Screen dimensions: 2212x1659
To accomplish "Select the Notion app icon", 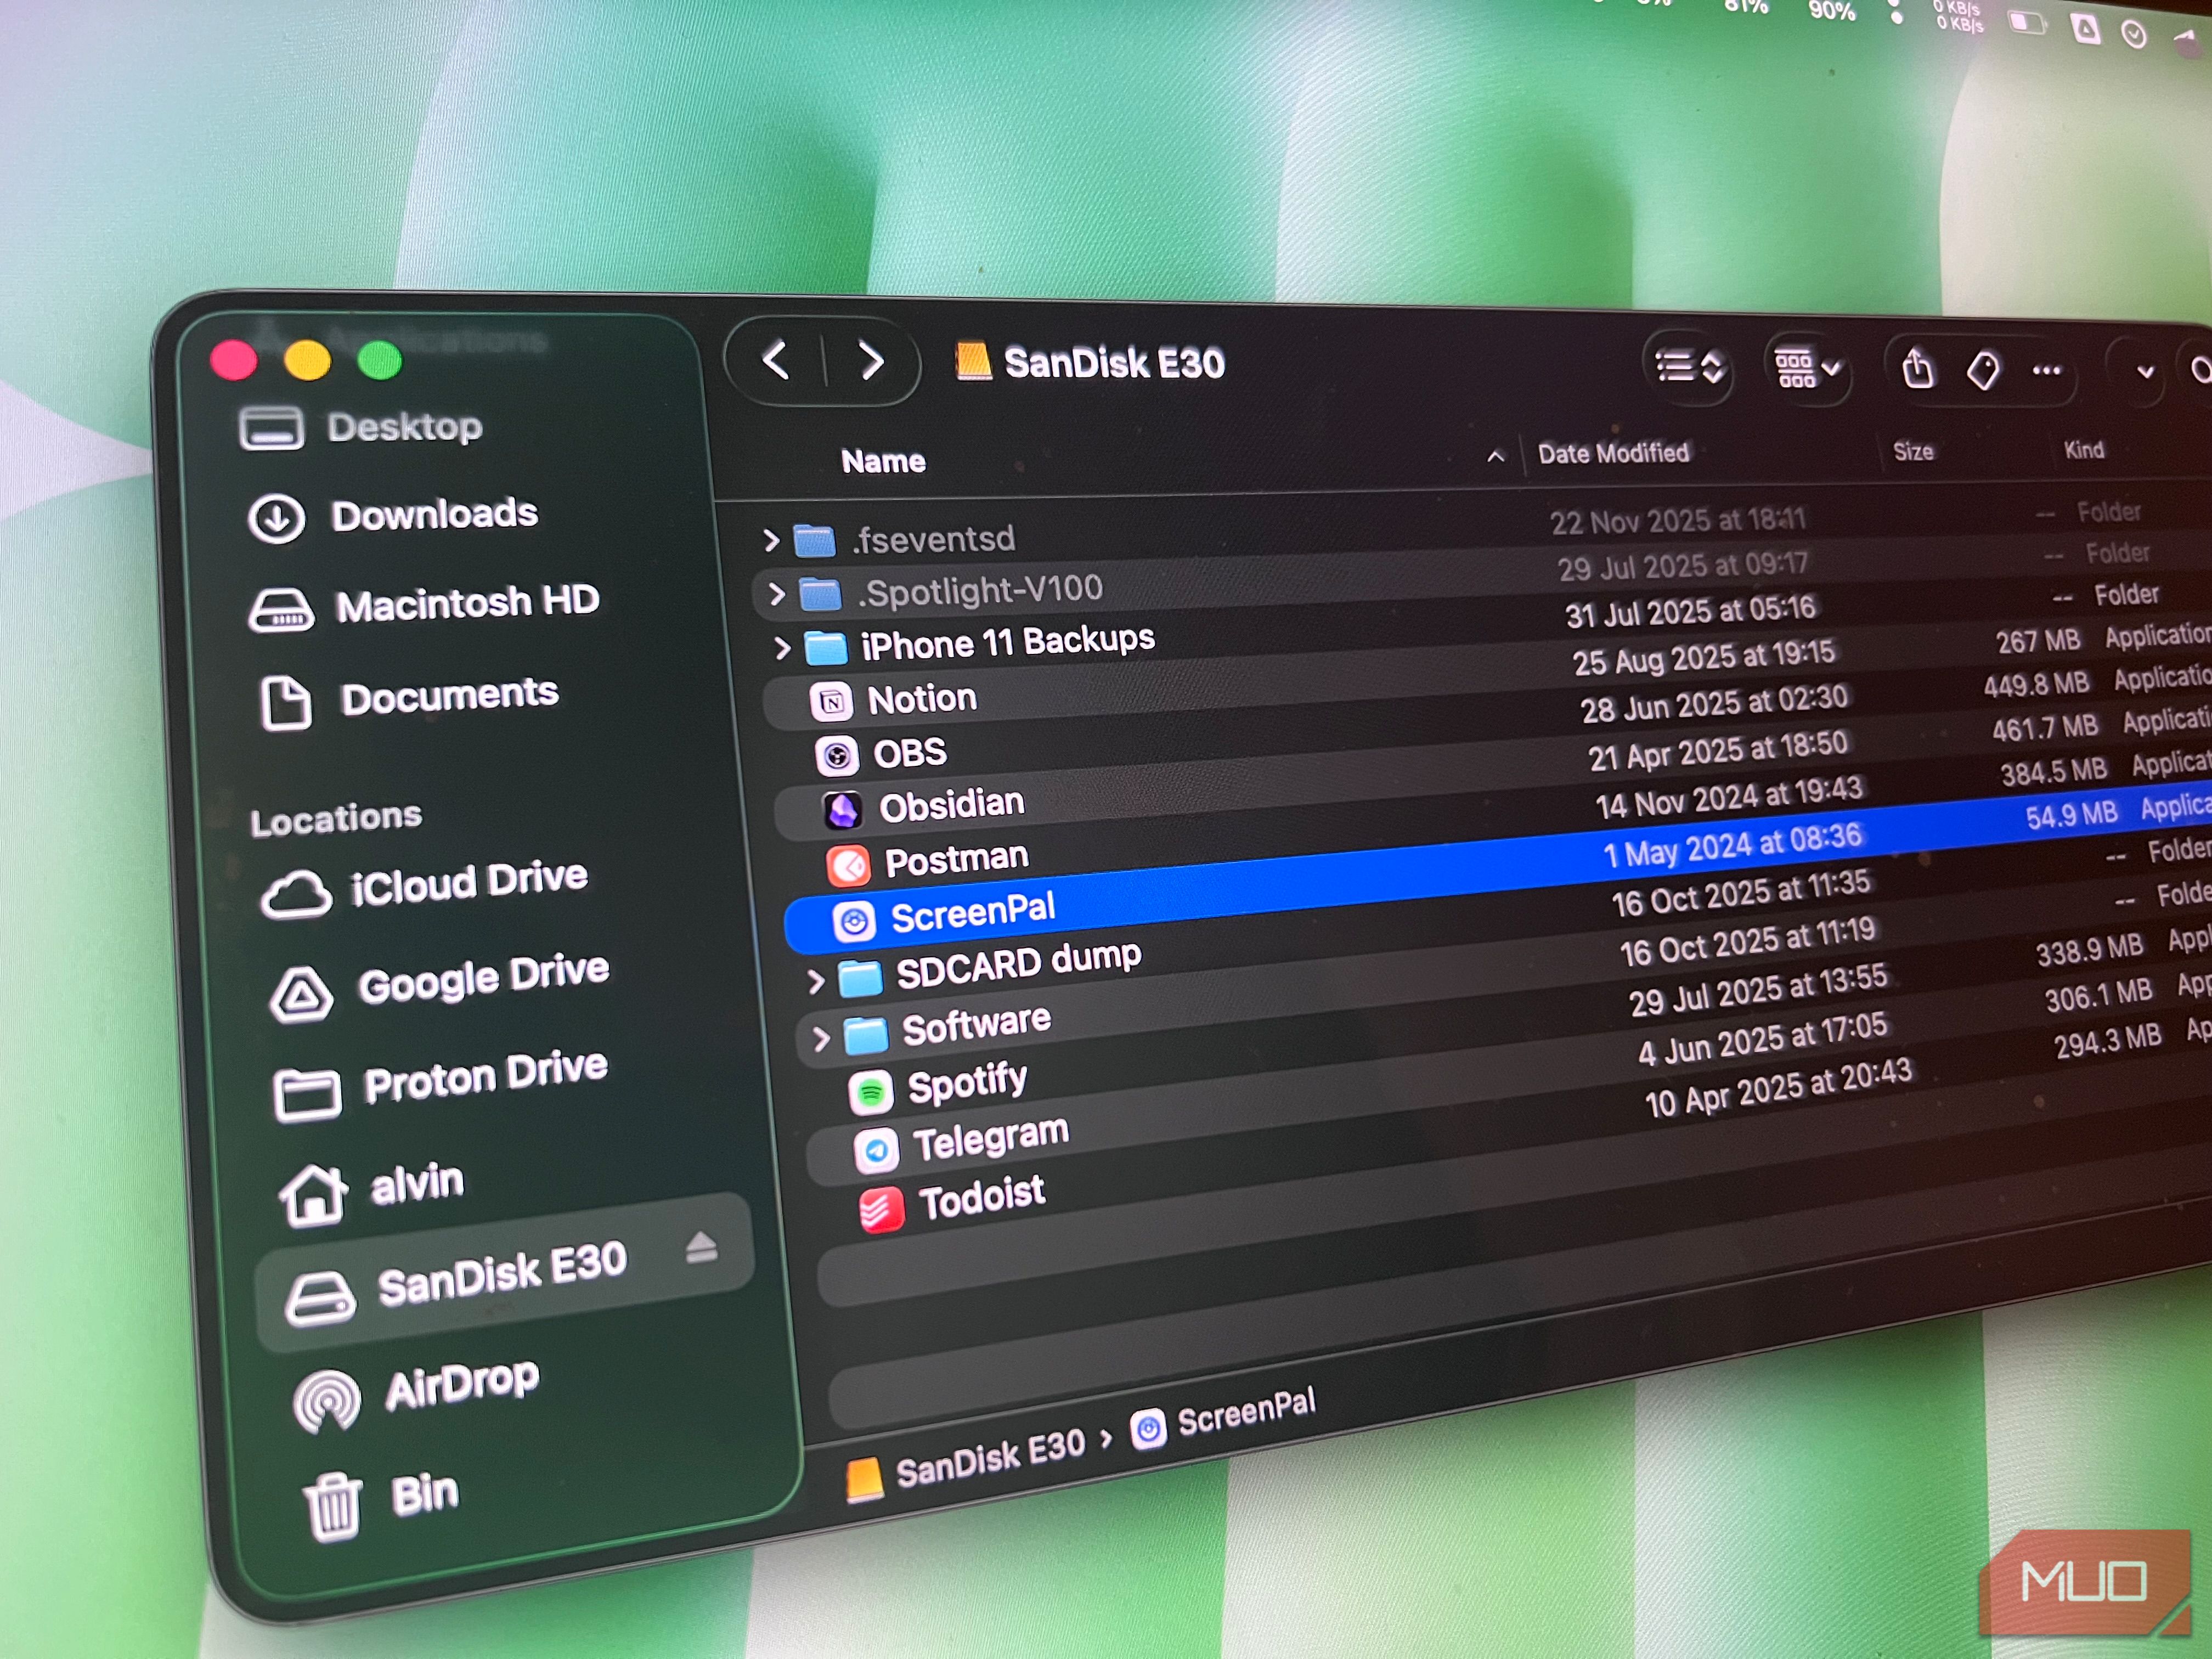I will [x=831, y=702].
